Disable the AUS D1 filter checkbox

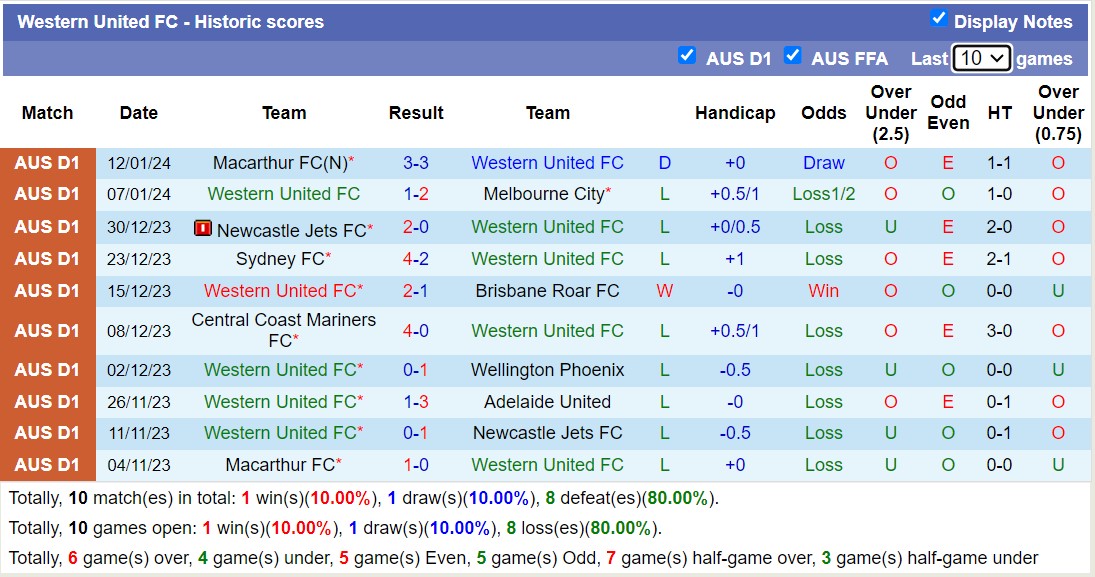[x=688, y=57]
